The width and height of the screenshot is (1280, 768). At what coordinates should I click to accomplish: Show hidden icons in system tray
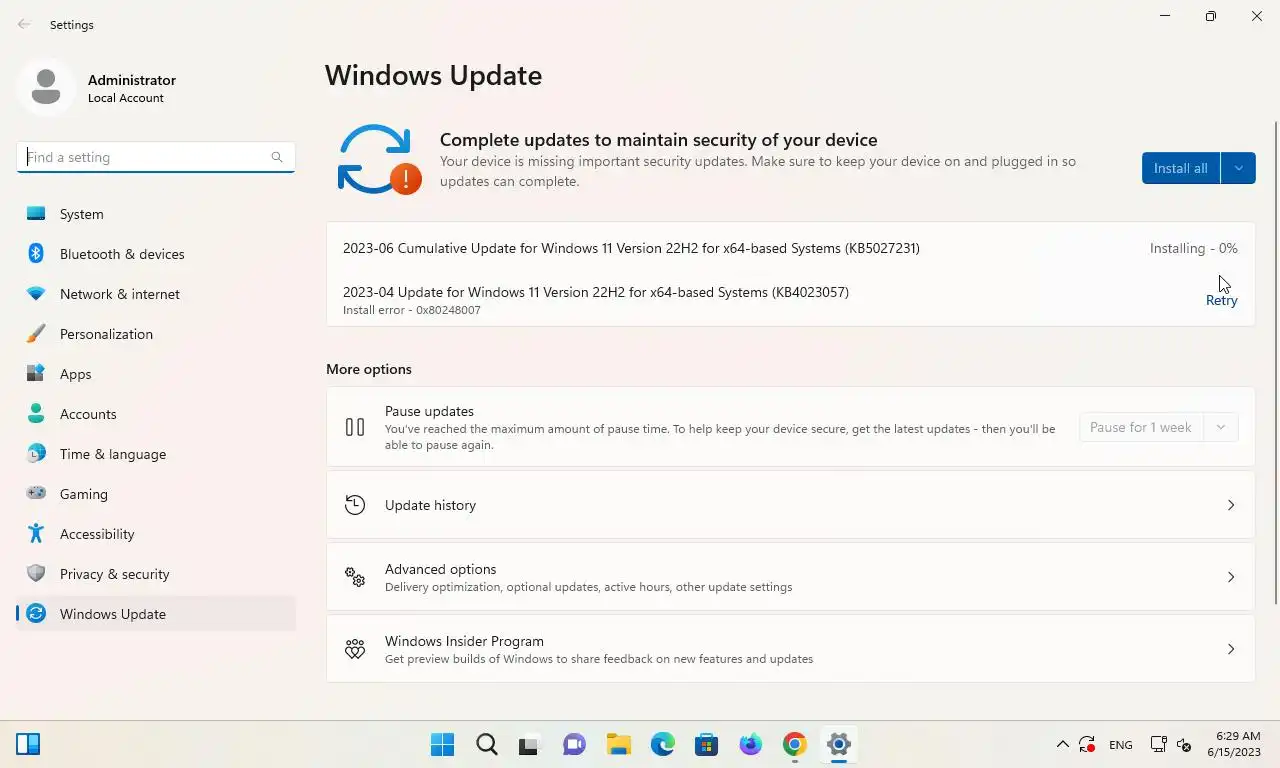pyautogui.click(x=1062, y=744)
